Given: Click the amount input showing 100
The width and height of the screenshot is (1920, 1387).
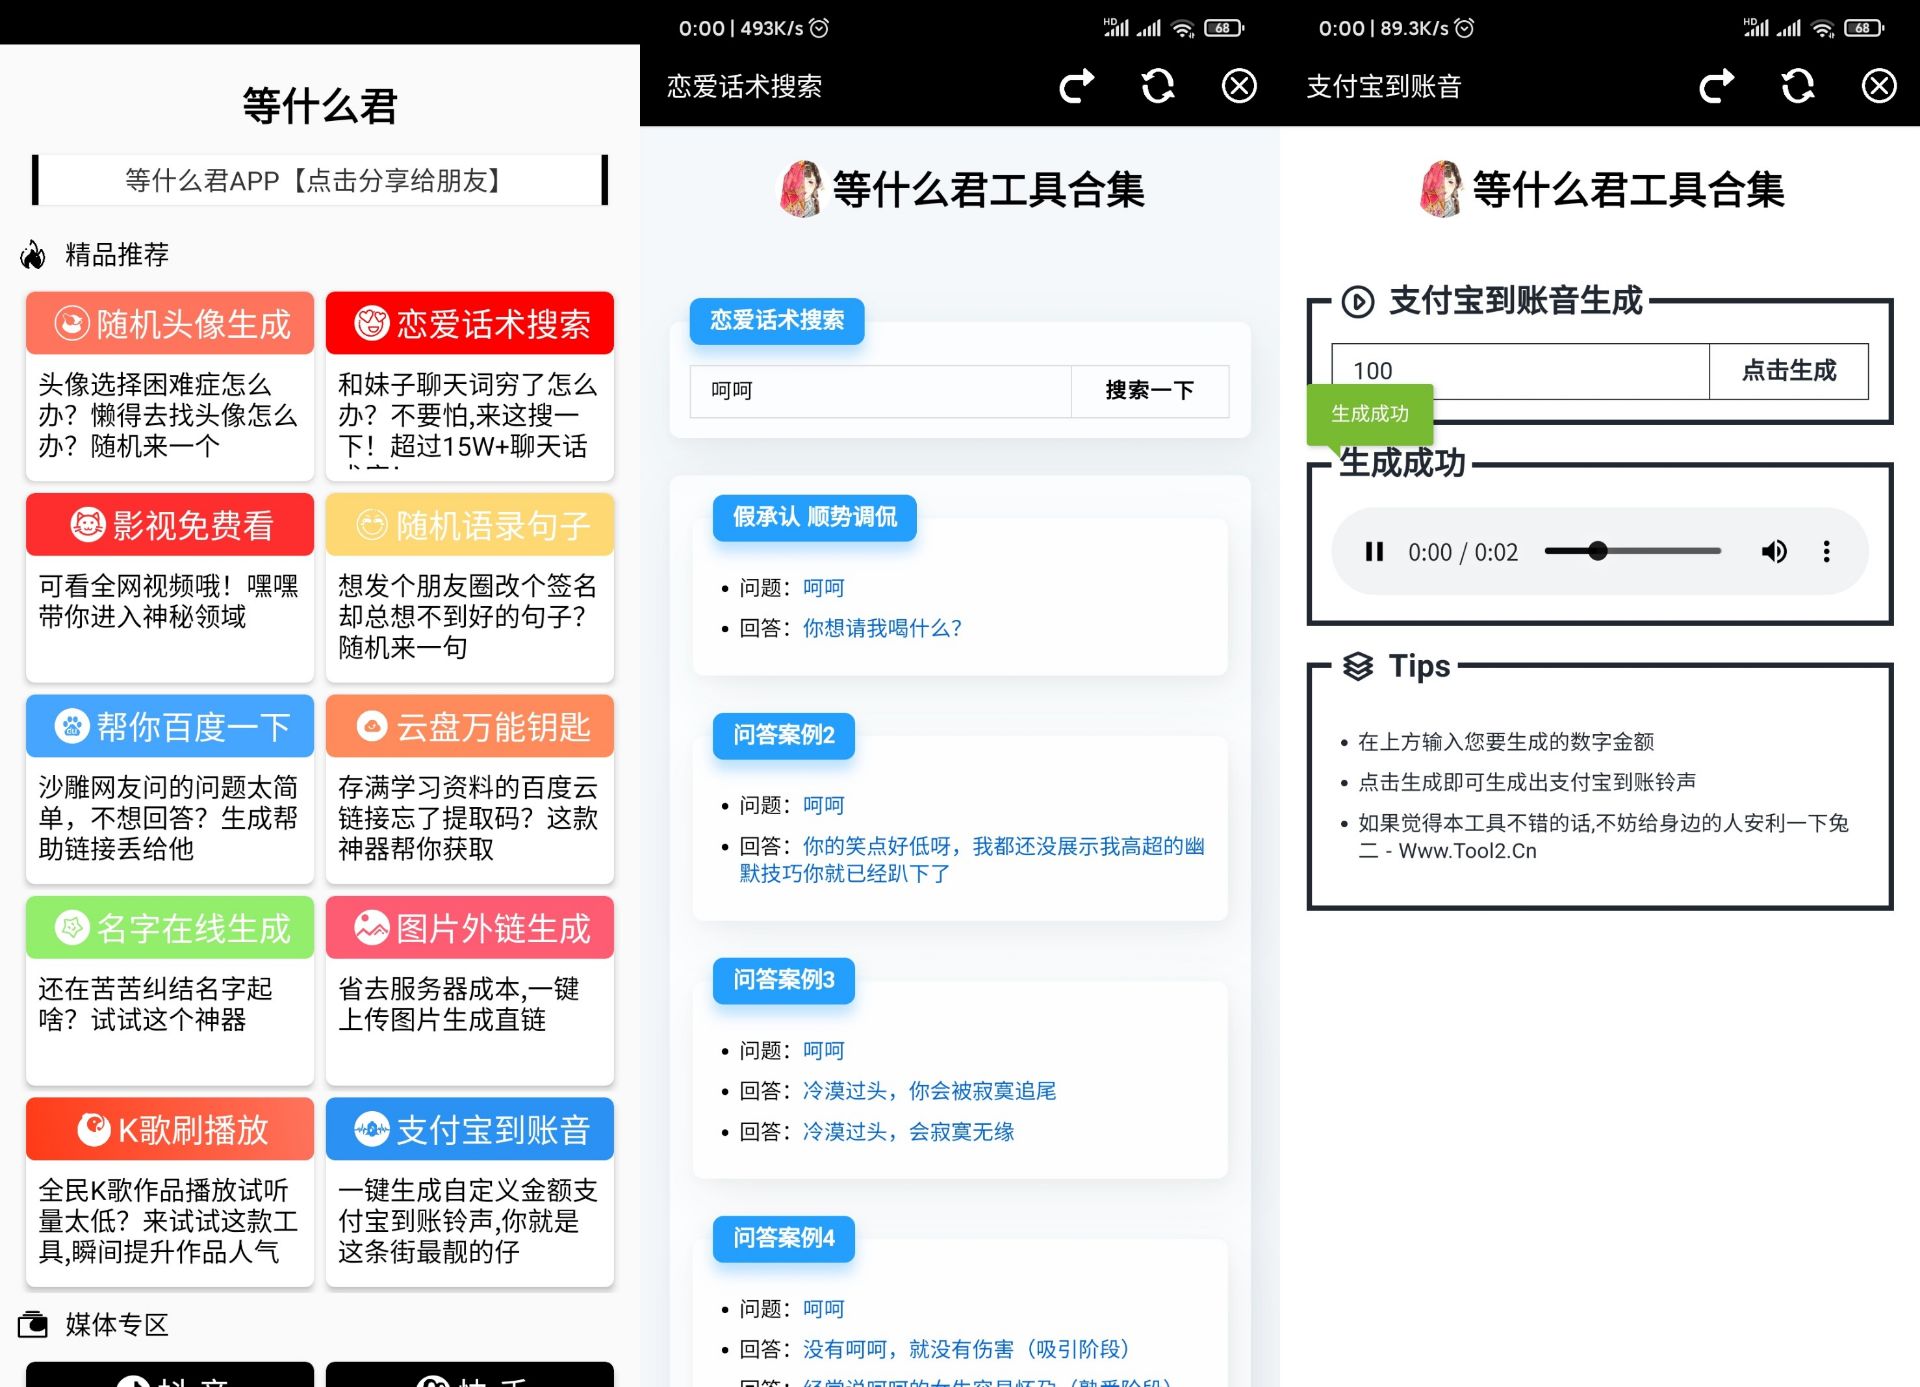Looking at the screenshot, I should (x=1520, y=371).
